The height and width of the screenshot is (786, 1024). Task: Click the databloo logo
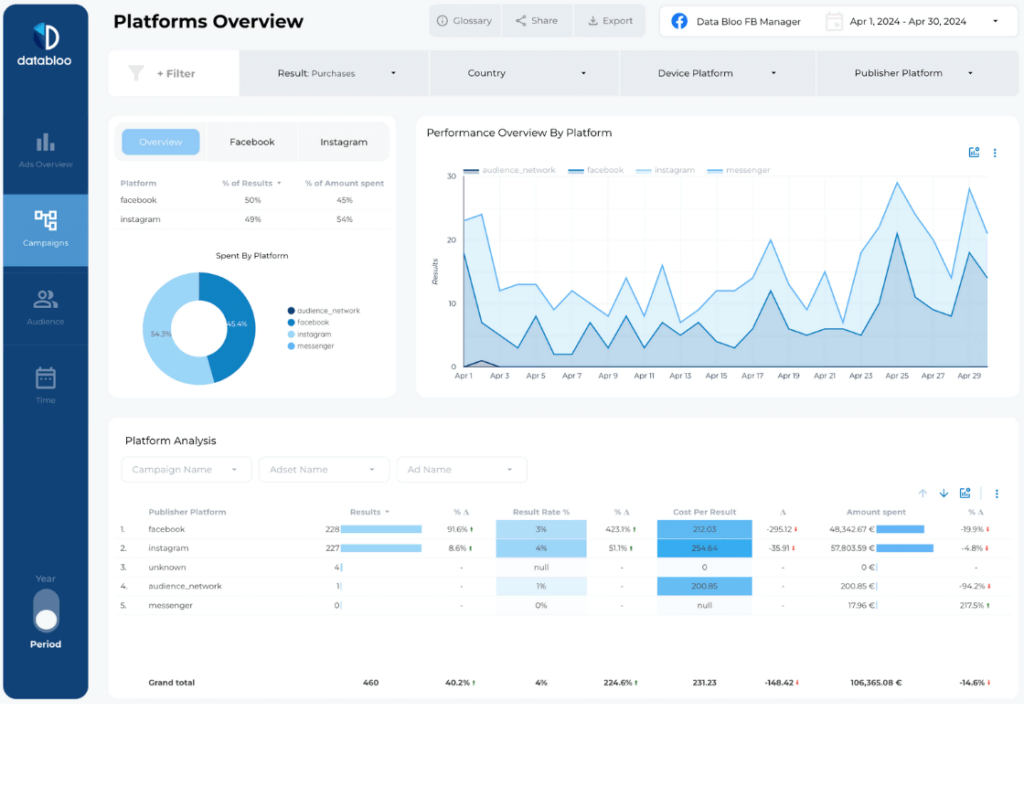click(x=45, y=47)
